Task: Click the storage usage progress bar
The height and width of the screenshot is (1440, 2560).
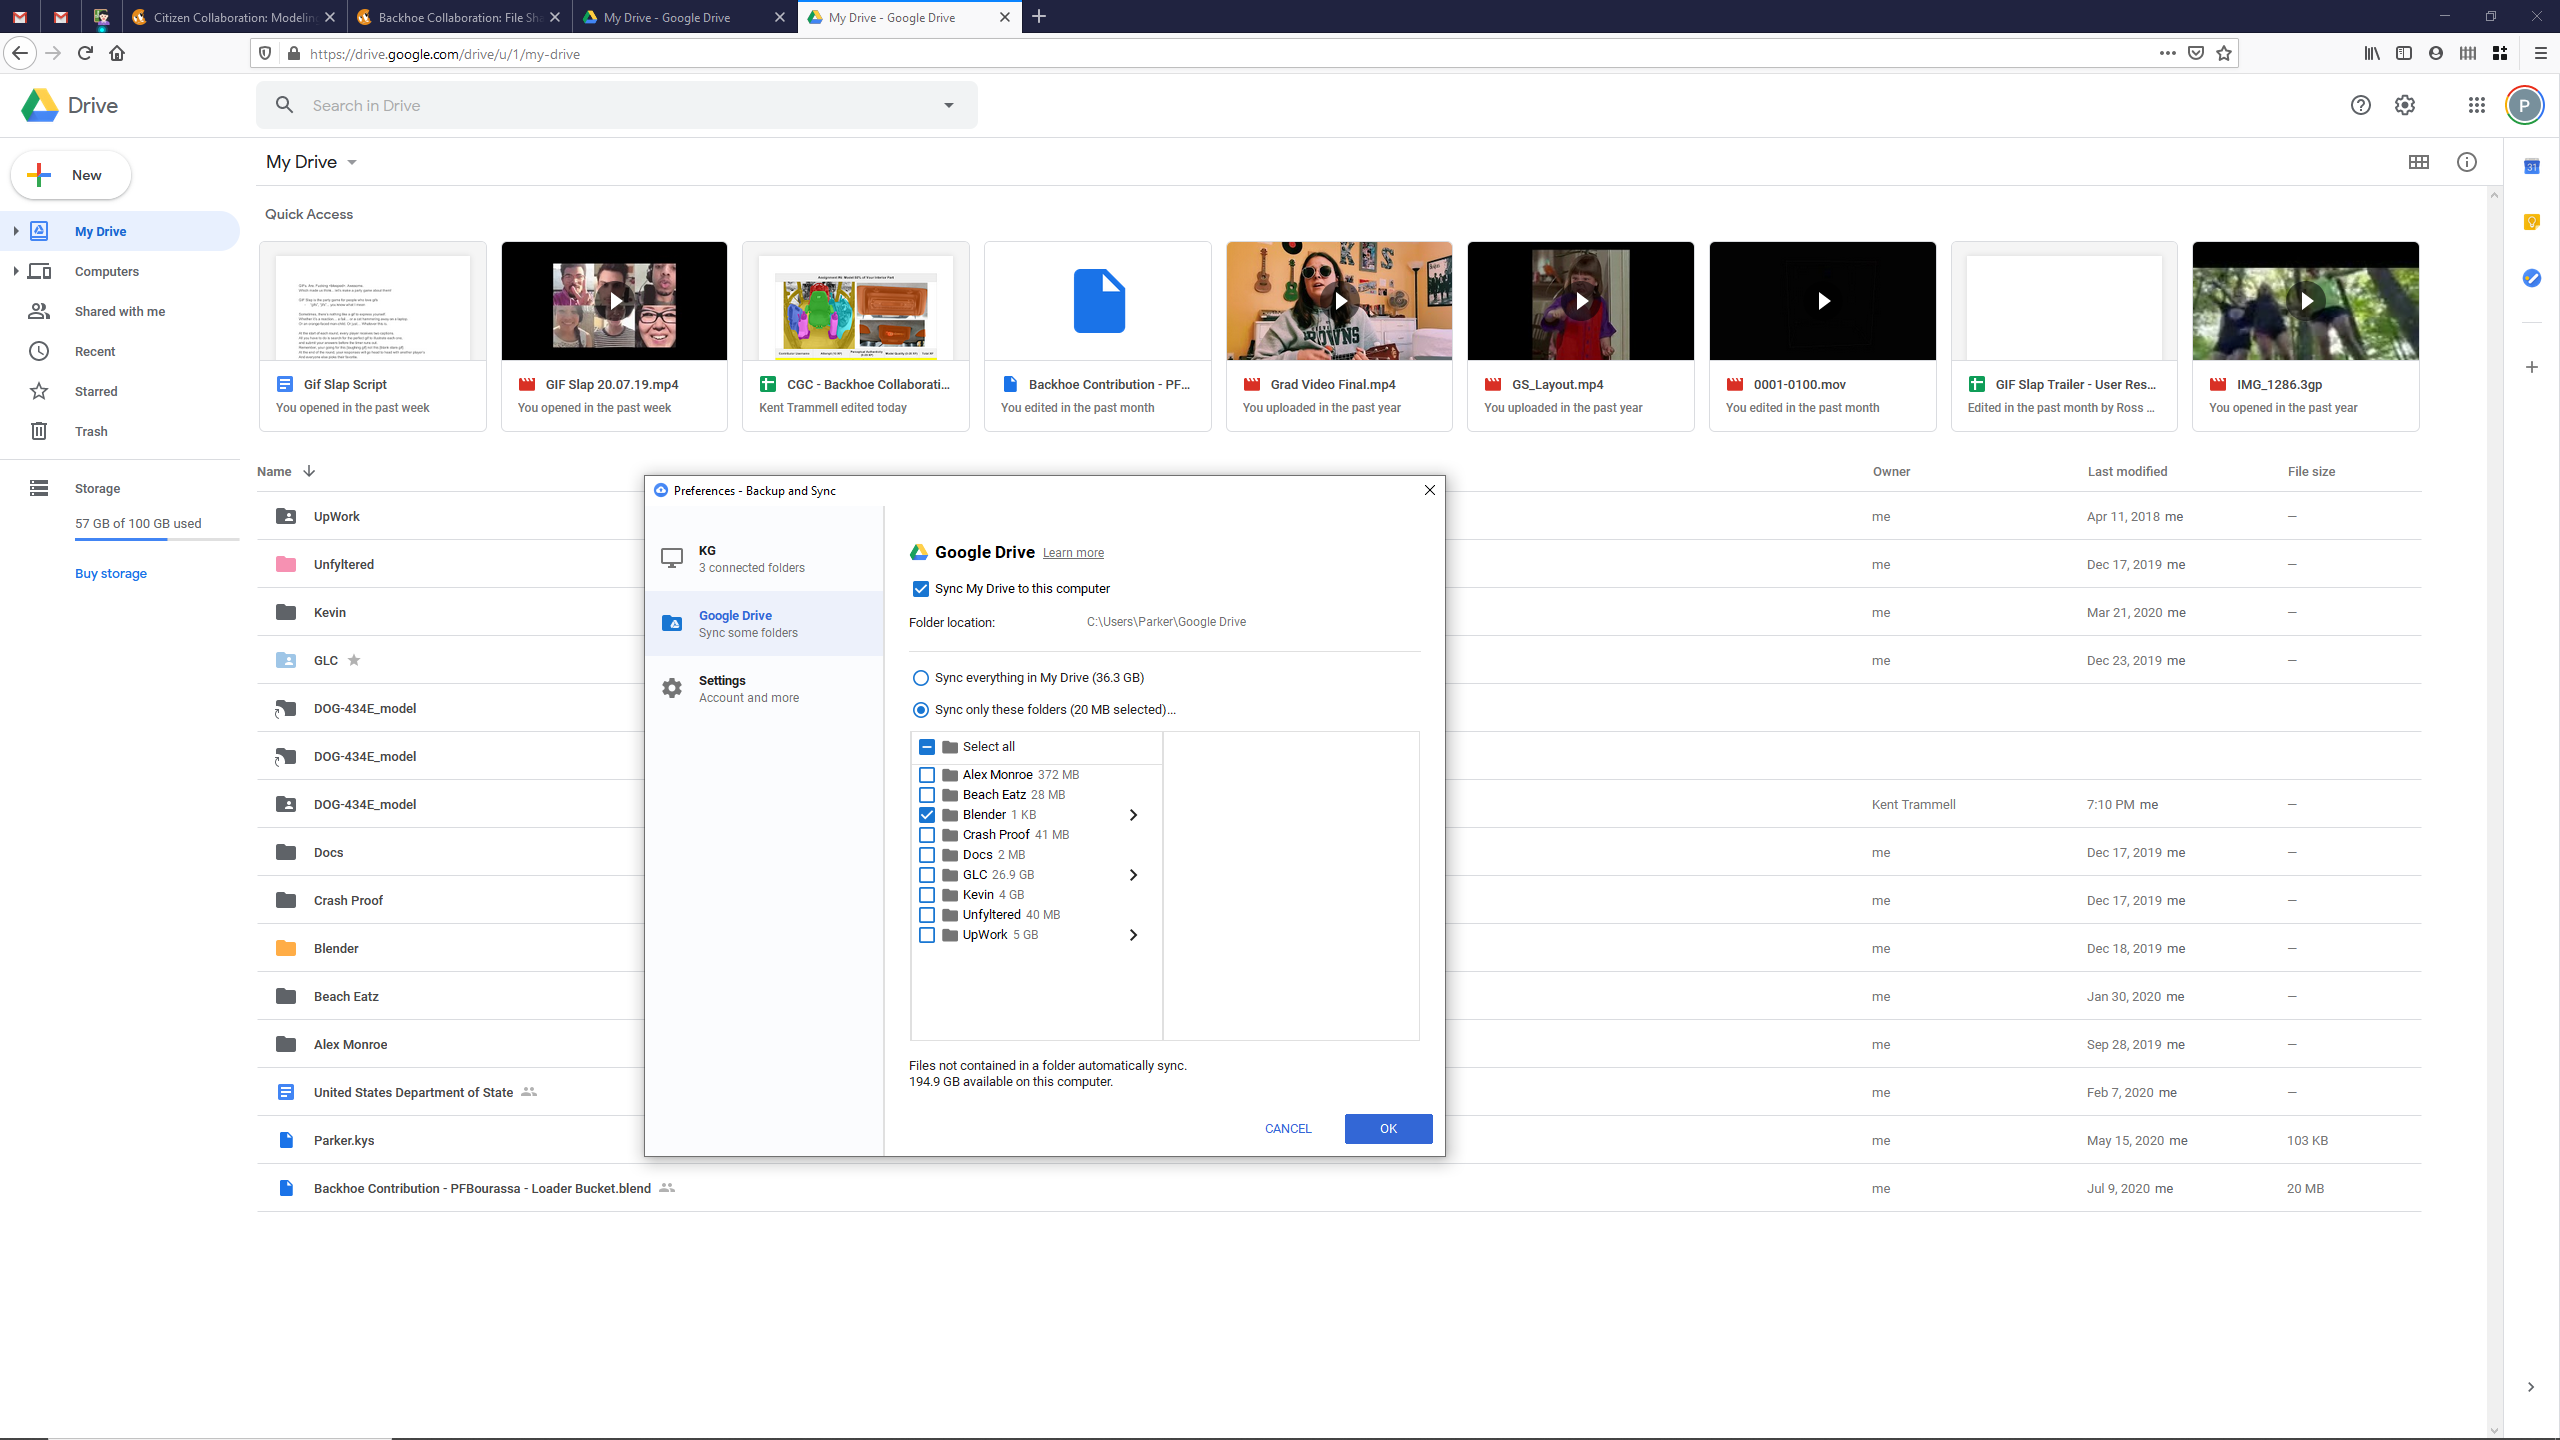Action: click(x=156, y=540)
